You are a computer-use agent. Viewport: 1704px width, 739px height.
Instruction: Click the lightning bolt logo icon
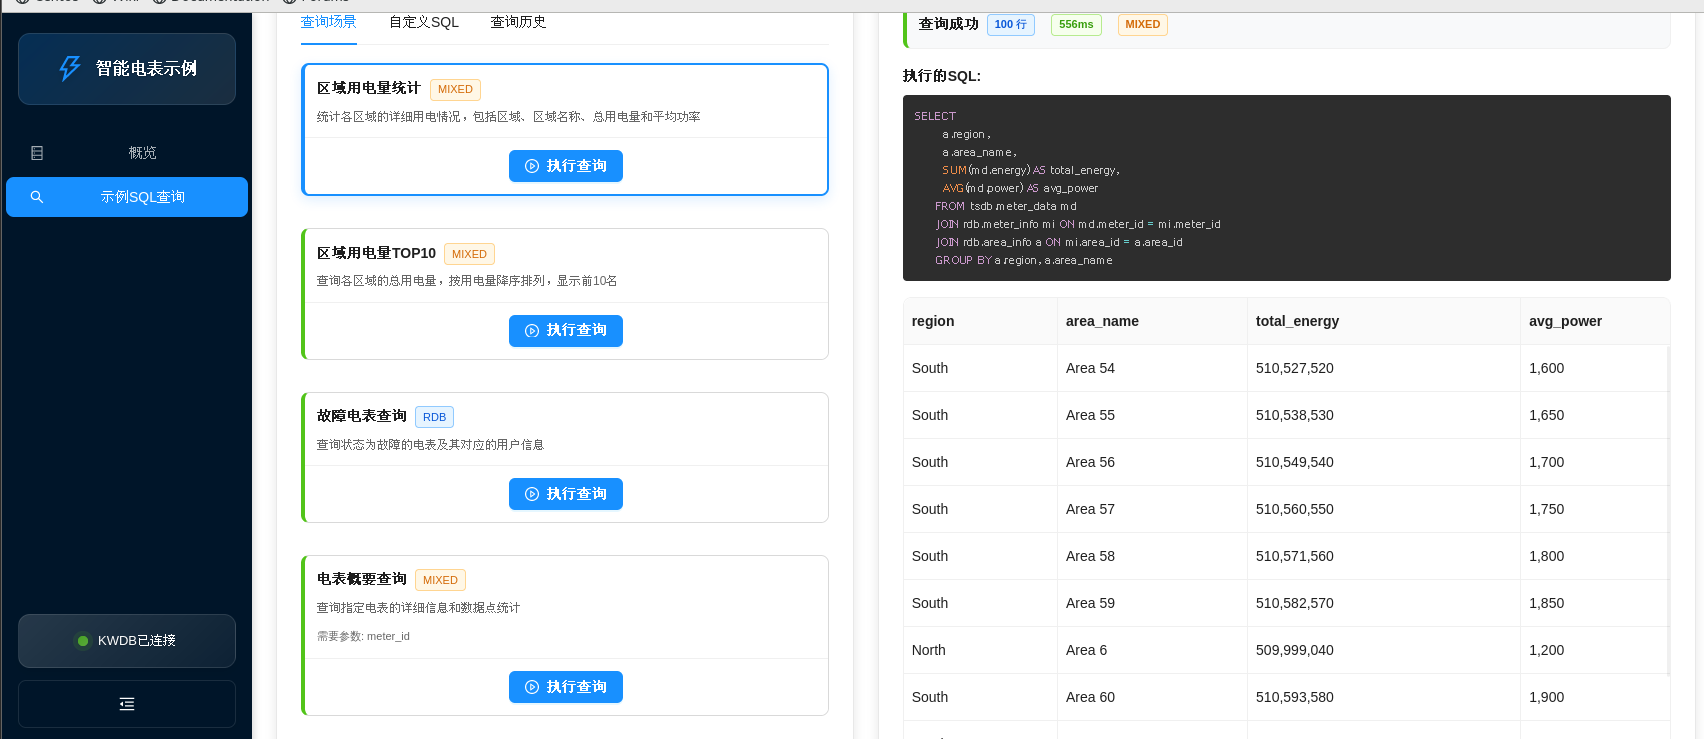70,68
